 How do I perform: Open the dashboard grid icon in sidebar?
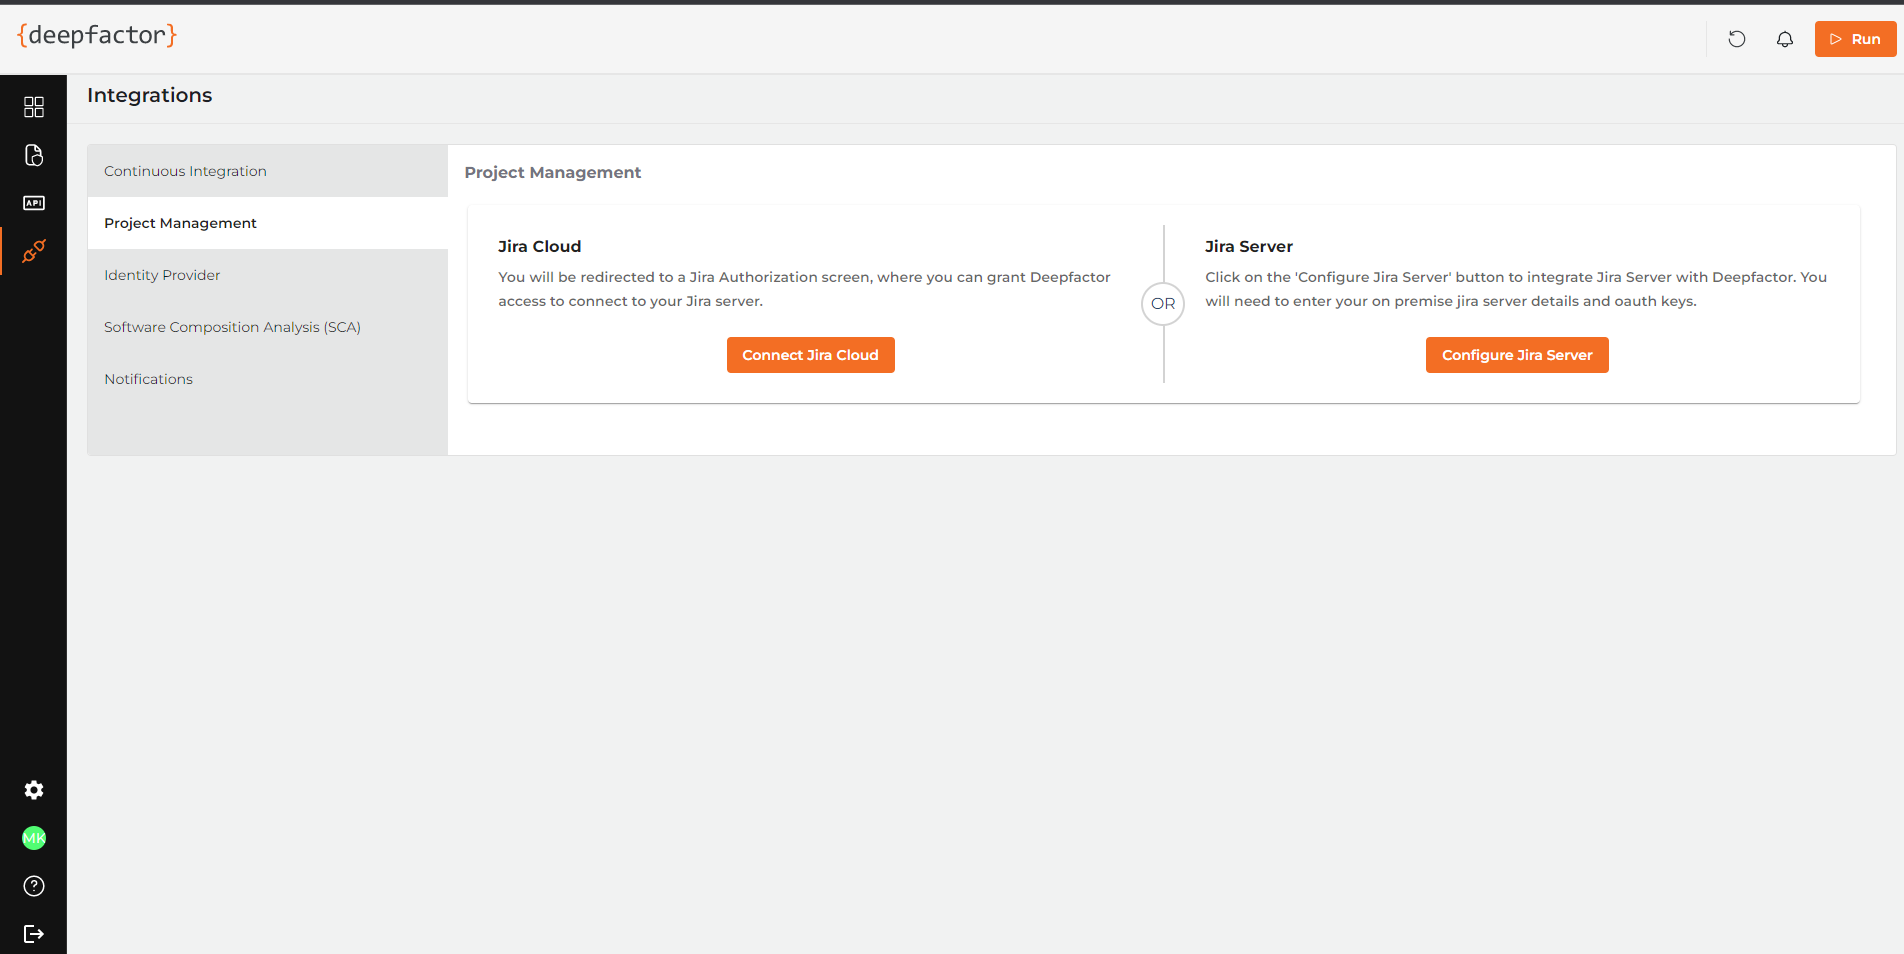[34, 107]
